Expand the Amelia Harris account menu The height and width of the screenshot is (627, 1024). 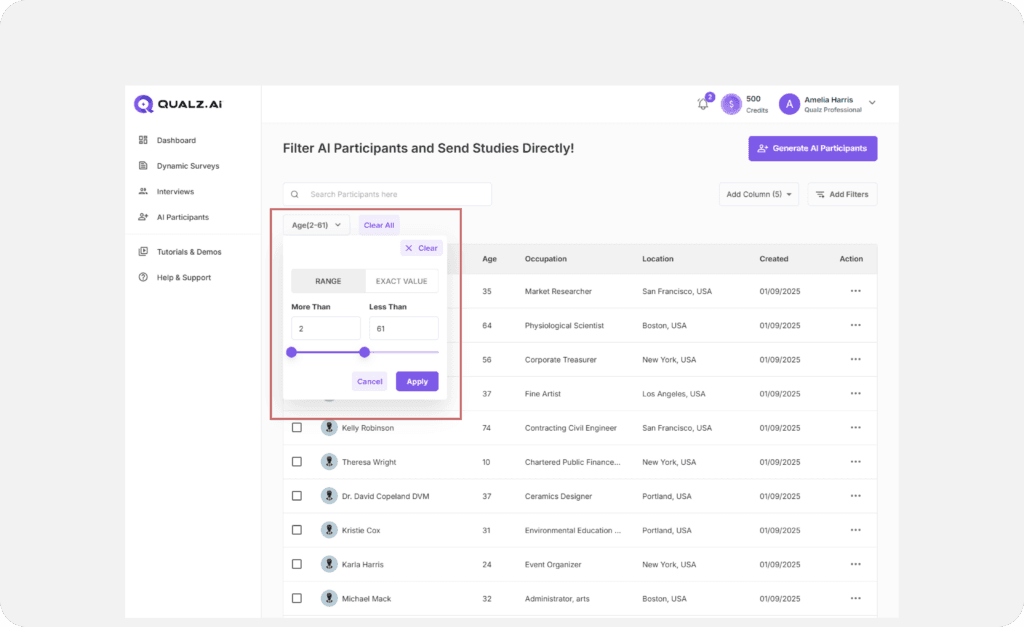872,103
